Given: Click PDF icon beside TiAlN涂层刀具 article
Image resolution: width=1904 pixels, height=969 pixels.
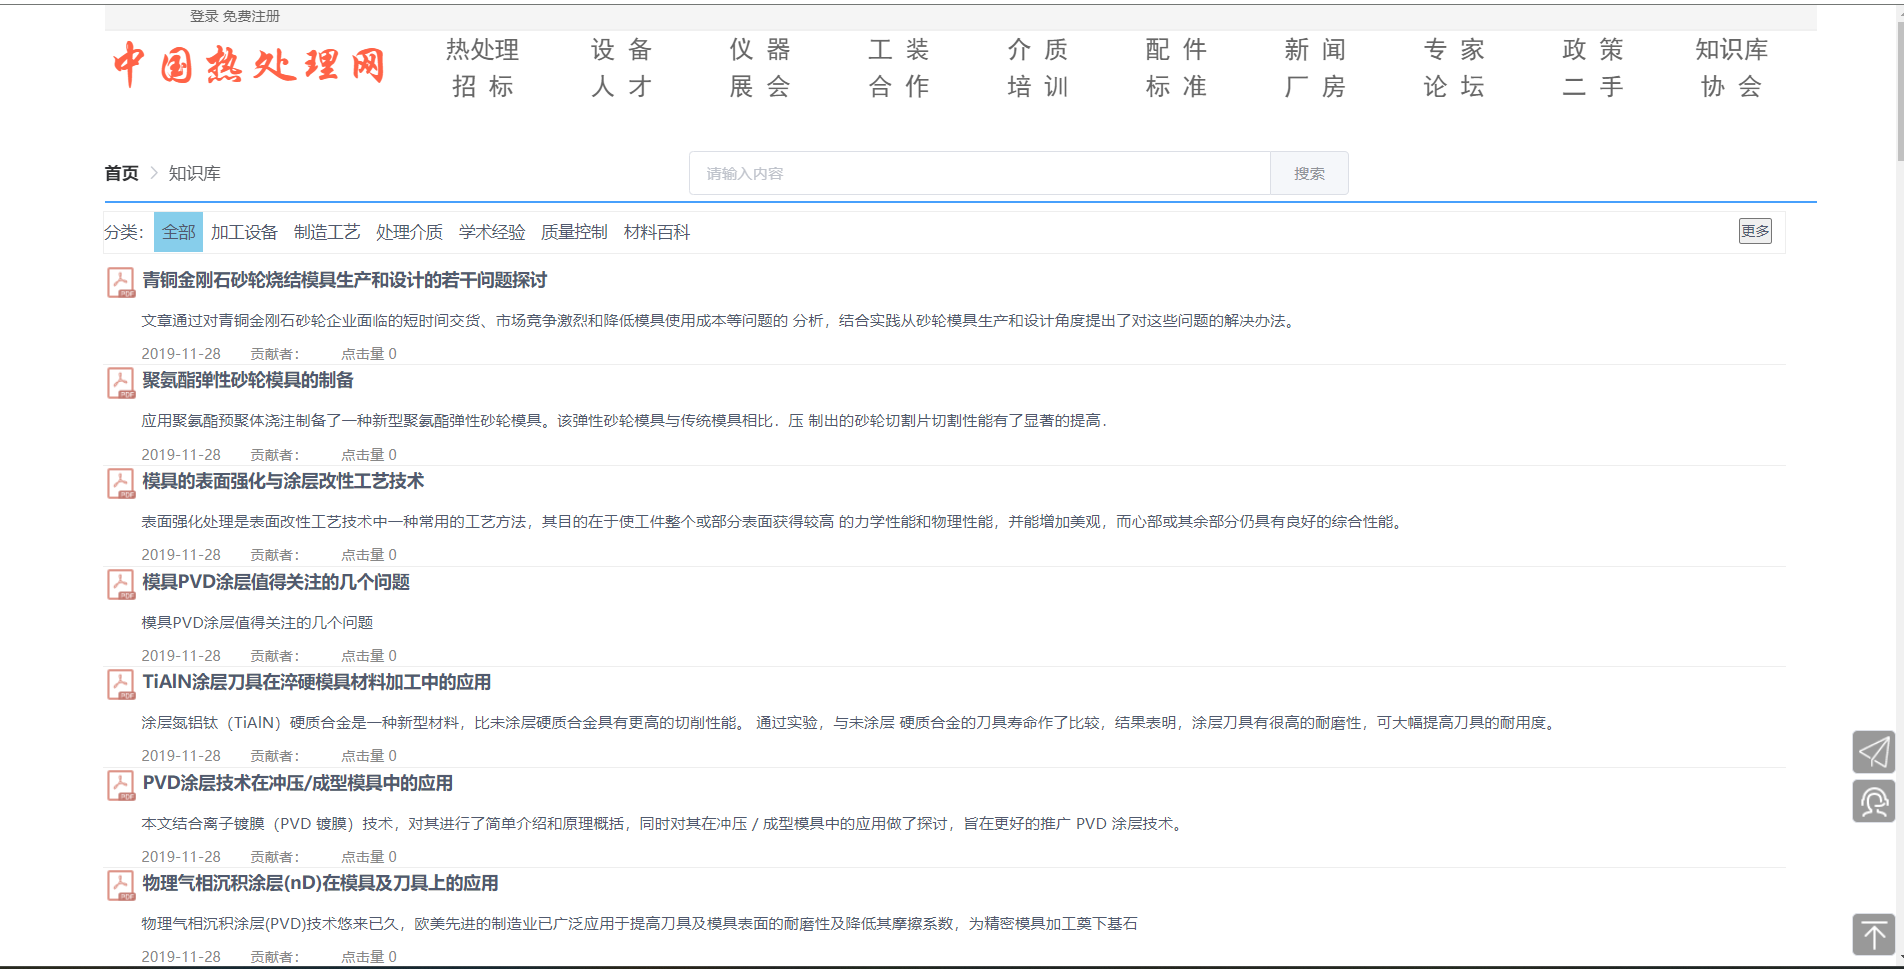Looking at the screenshot, I should coord(121,685).
